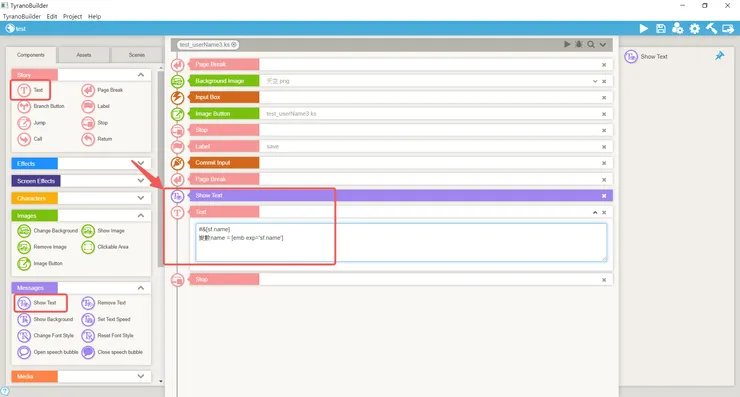This screenshot has height=397, width=740.
Task: Click the search magnifier in scene bar
Action: (x=591, y=44)
